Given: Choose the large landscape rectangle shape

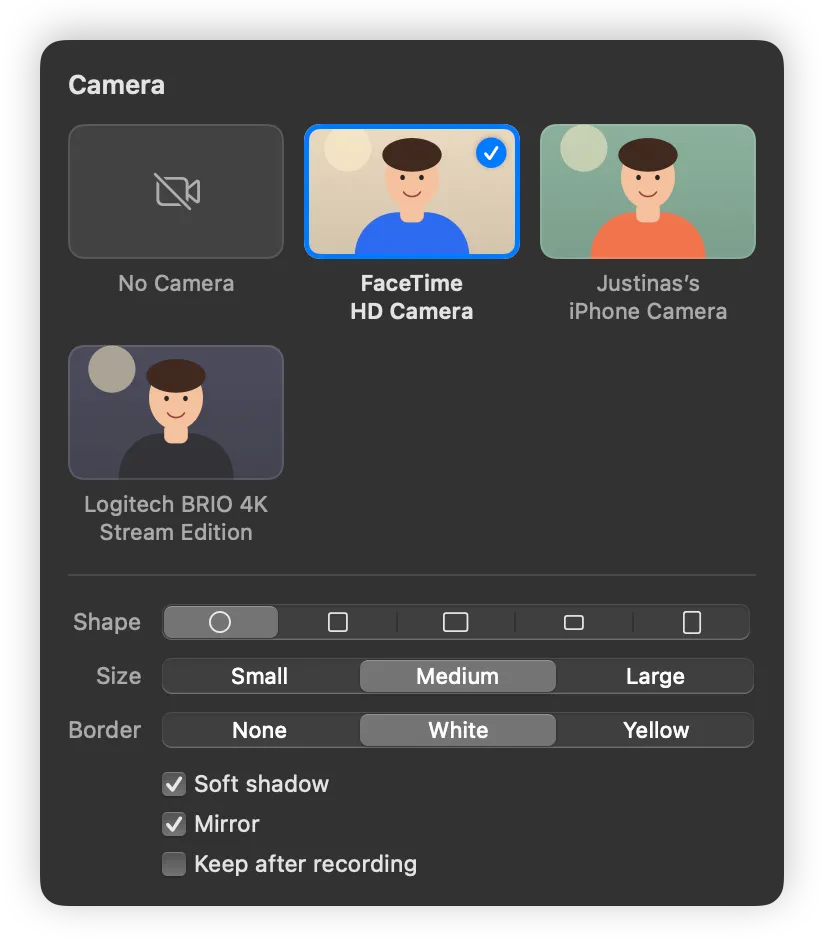Looking at the screenshot, I should pyautogui.click(x=455, y=622).
